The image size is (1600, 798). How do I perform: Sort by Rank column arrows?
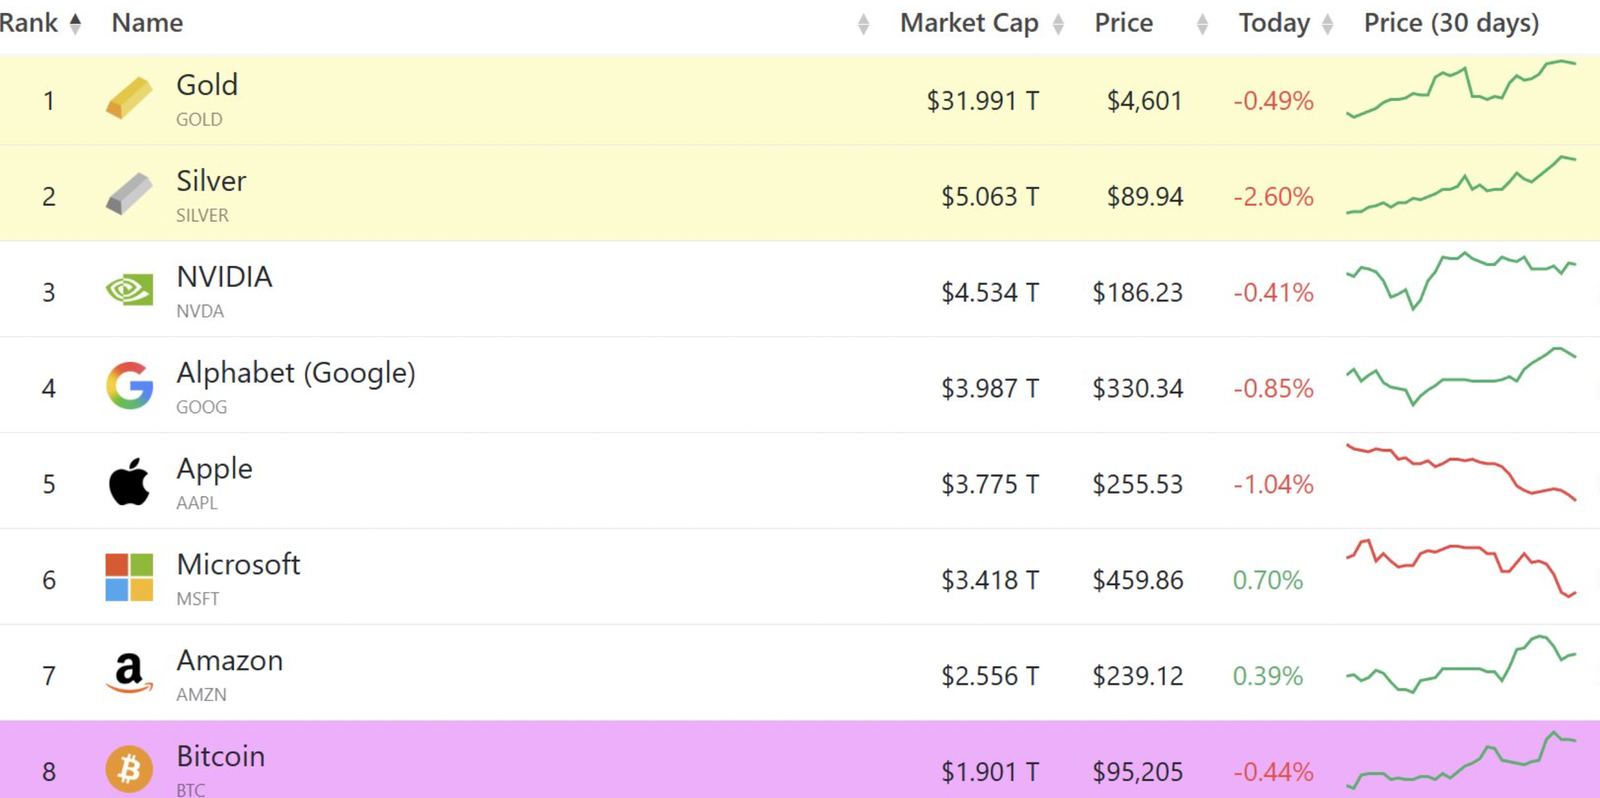tap(75, 23)
